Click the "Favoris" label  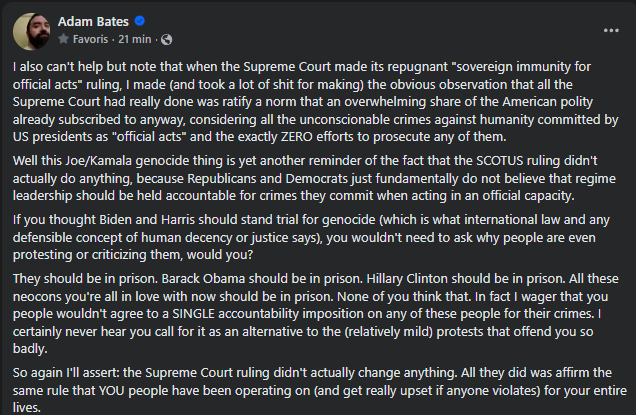pos(90,39)
